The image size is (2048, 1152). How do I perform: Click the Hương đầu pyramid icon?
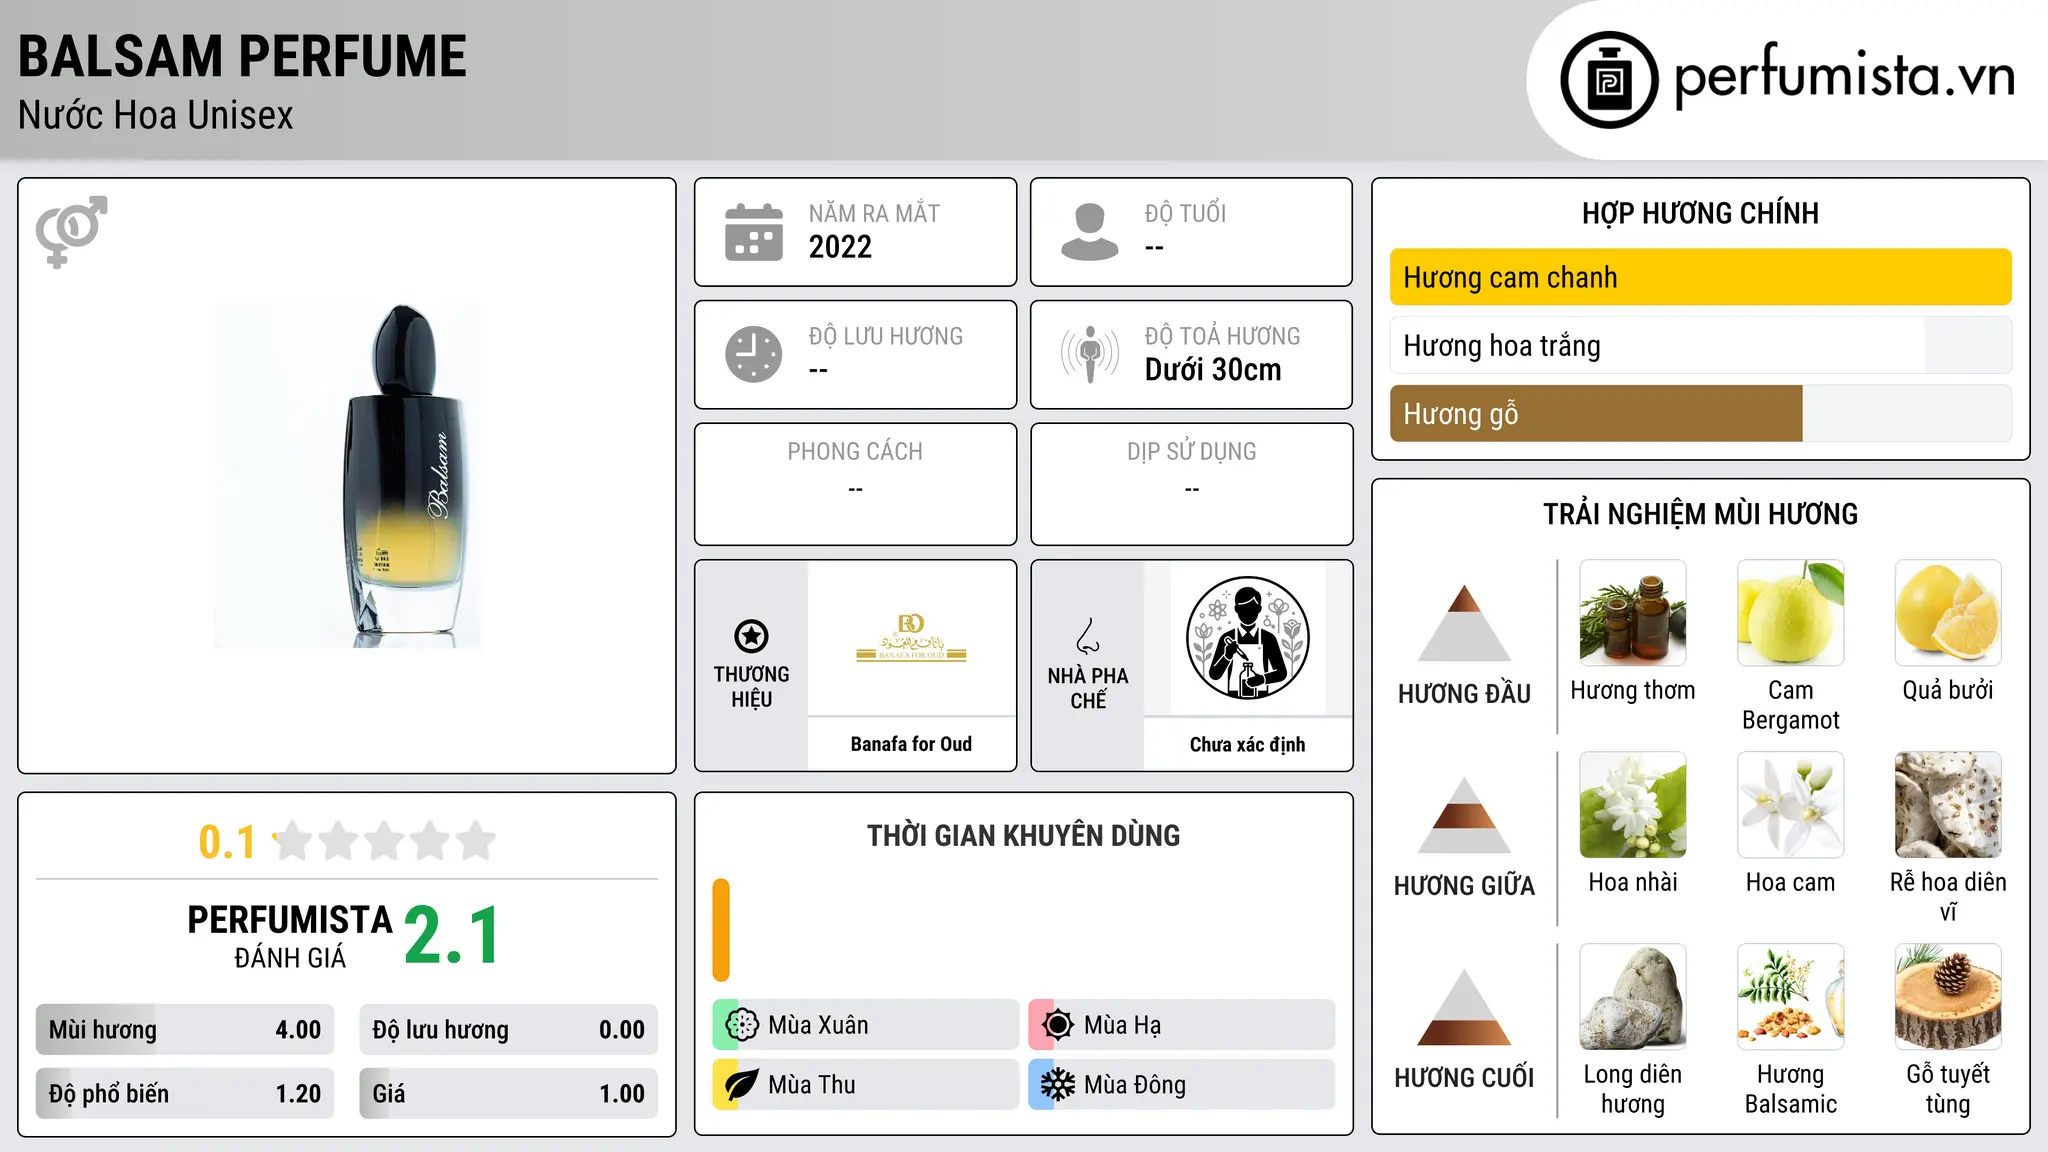1464,623
